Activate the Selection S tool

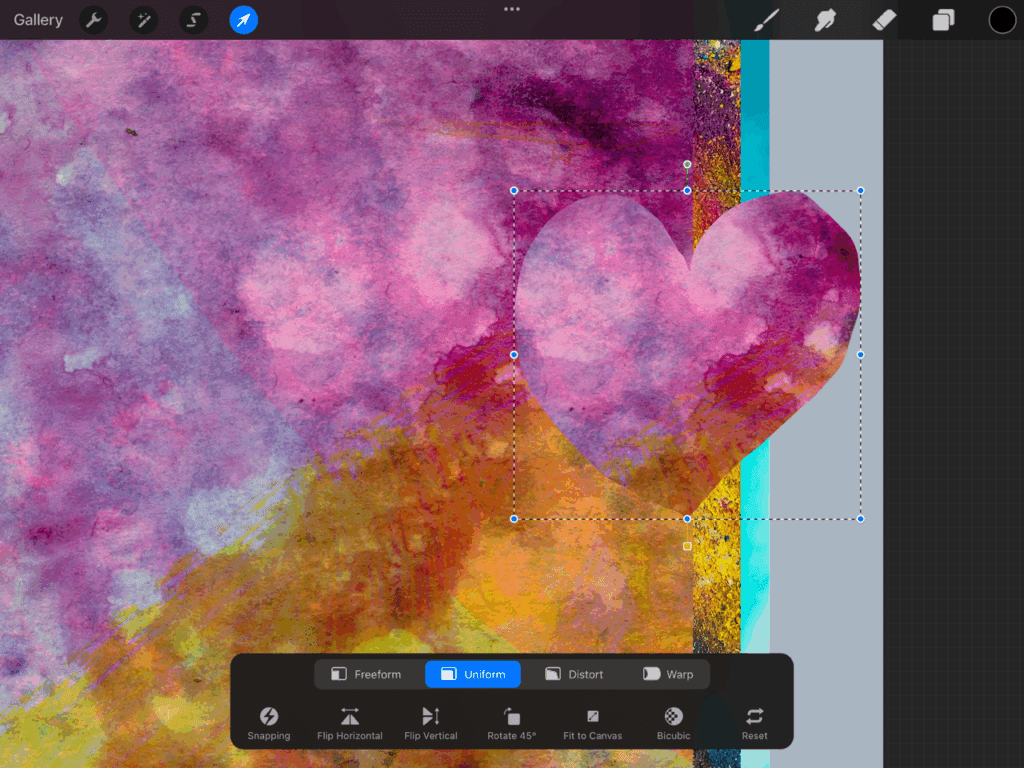194,20
